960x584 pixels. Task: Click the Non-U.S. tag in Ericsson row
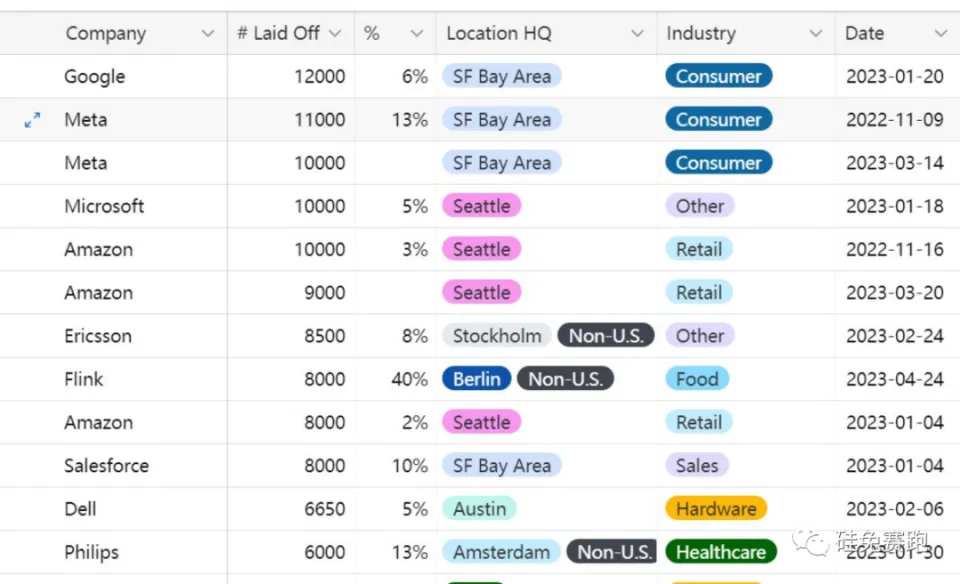(x=605, y=336)
